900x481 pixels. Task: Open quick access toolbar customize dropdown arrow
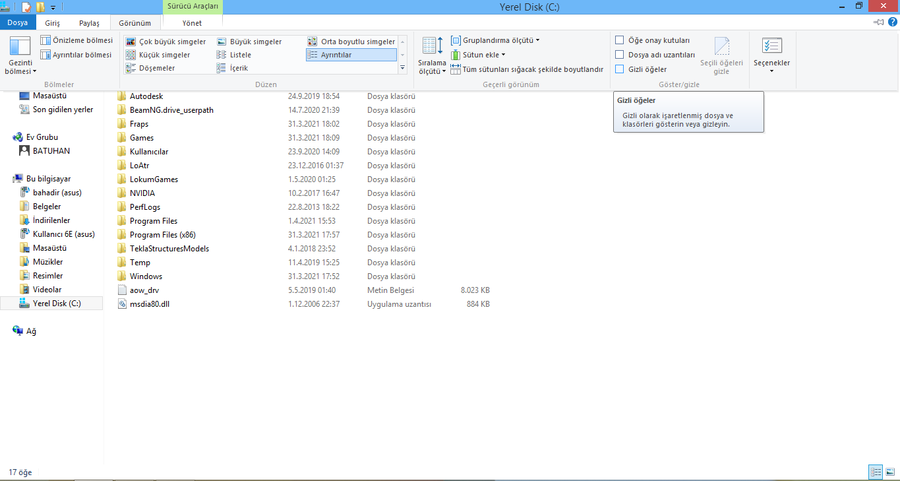pos(53,7)
